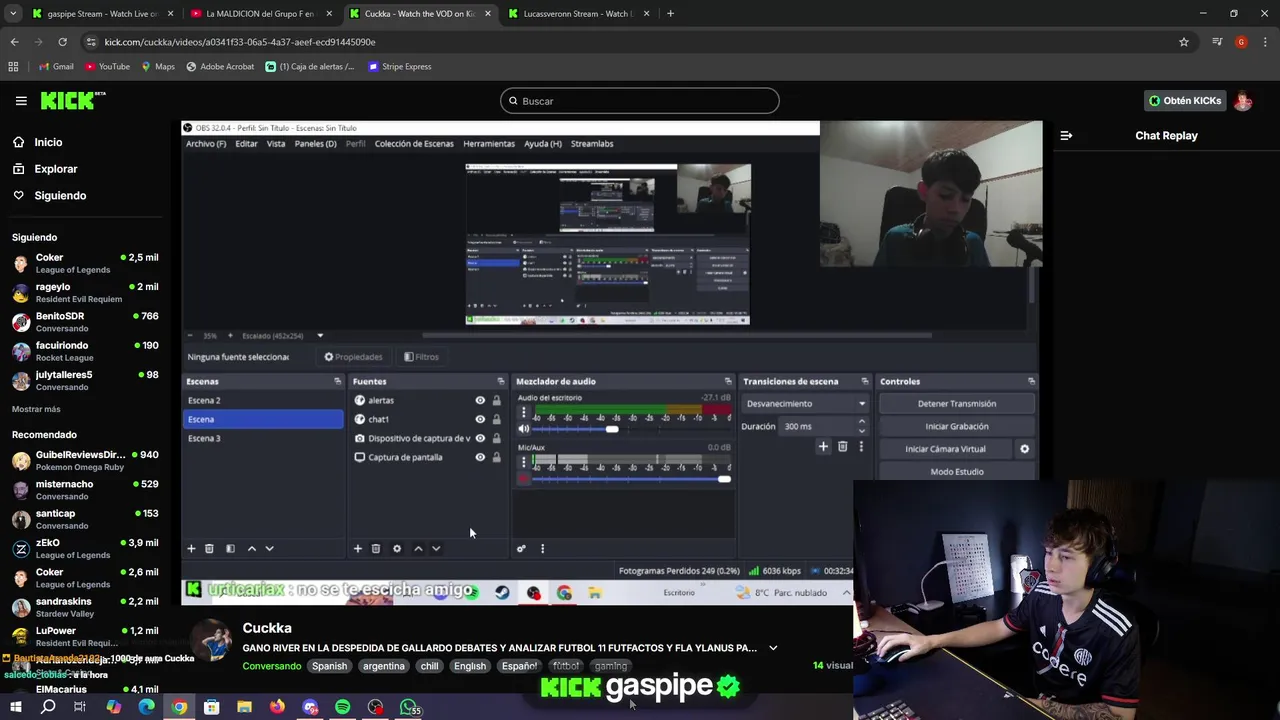The image size is (1280, 720).
Task: Add a new source in Fuentes panel
Action: tap(357, 548)
